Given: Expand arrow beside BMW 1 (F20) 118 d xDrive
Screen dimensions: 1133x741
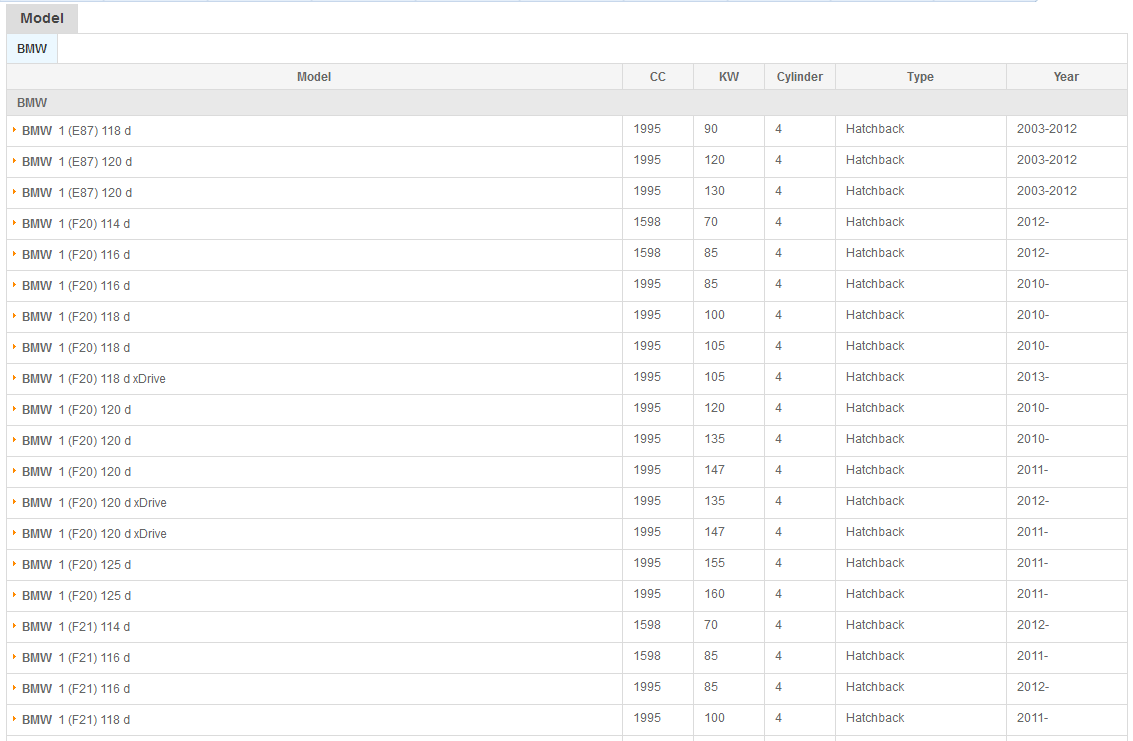Looking at the screenshot, I should point(14,378).
